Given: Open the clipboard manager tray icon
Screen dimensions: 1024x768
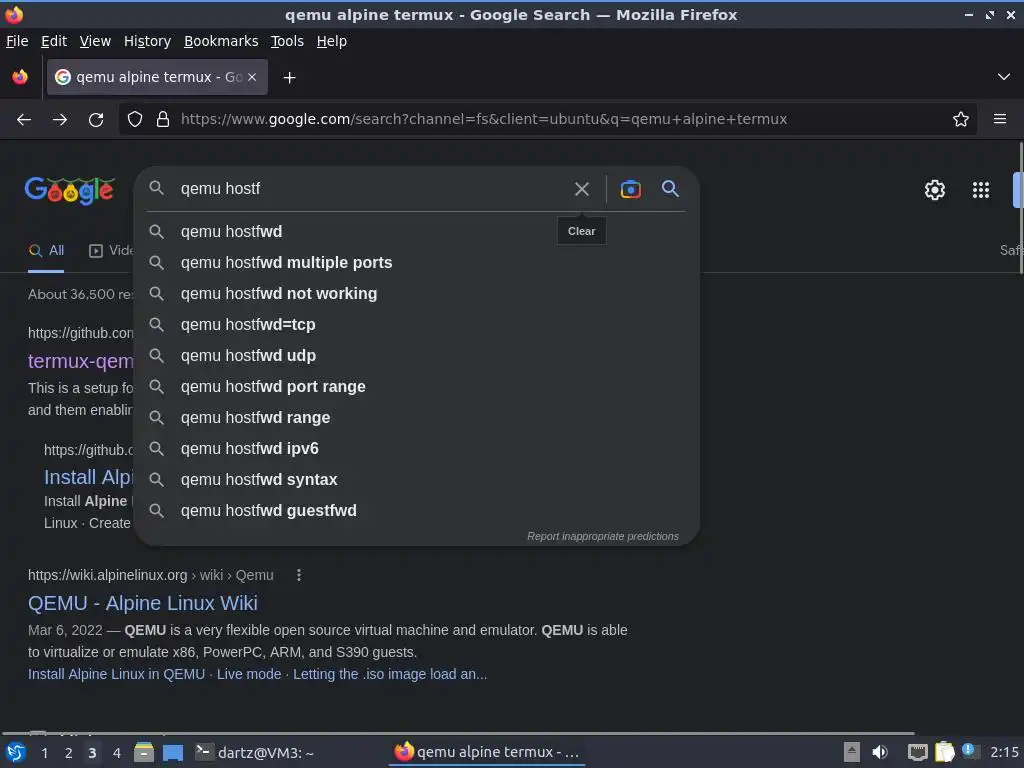Looking at the screenshot, I should (944, 752).
